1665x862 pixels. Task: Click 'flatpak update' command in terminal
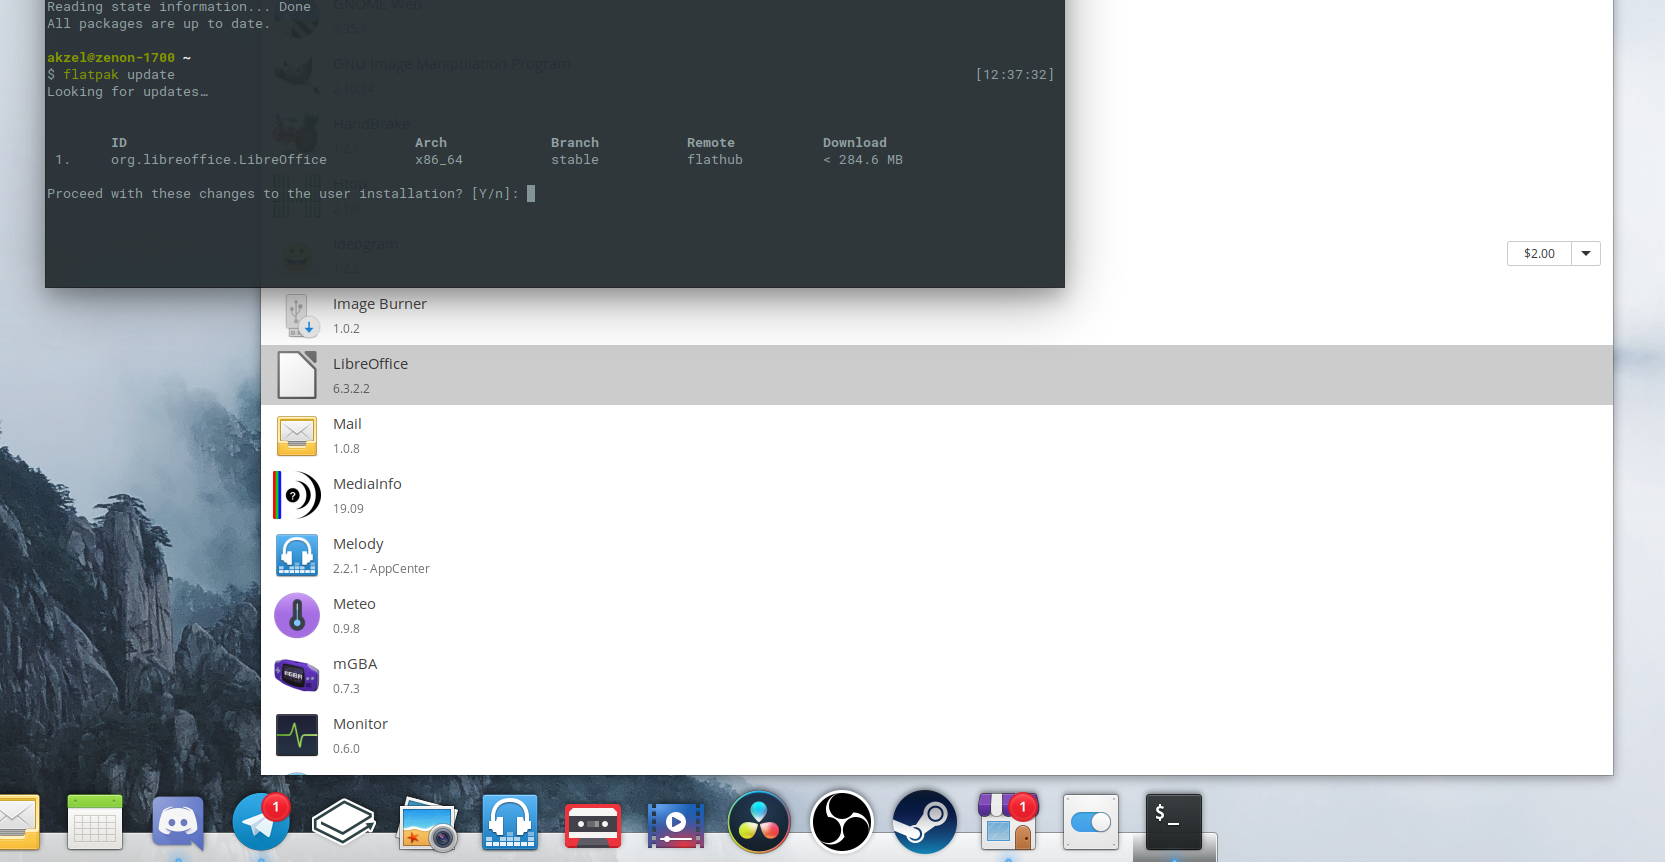(119, 75)
